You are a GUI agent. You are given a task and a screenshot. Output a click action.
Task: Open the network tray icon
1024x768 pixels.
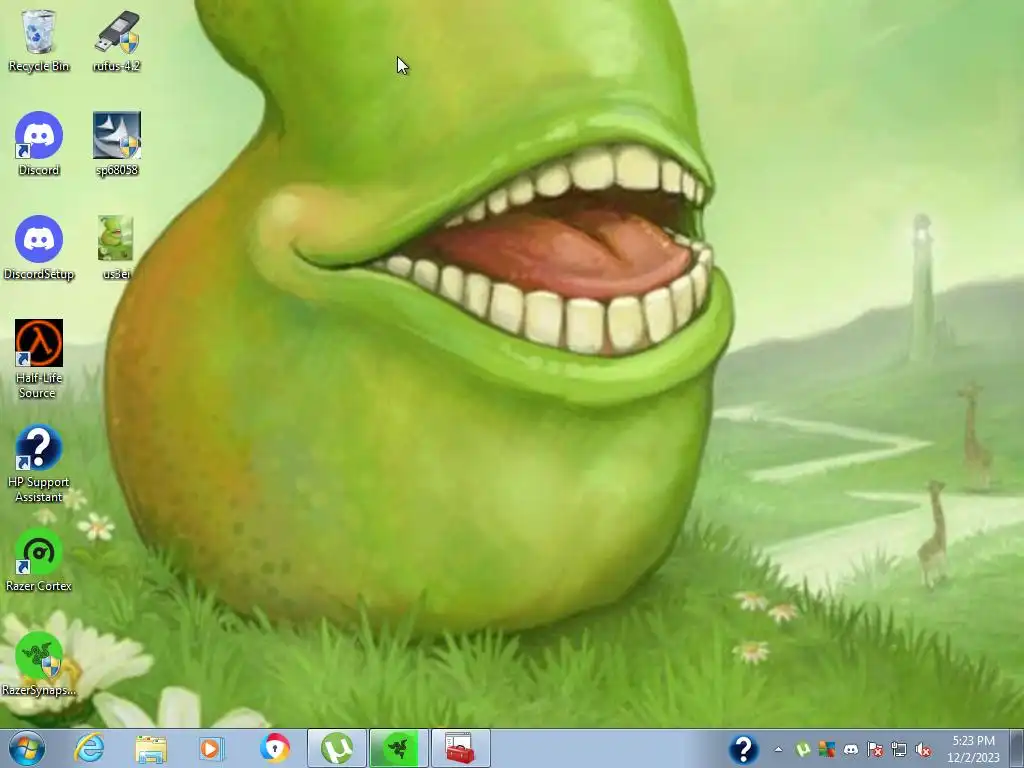pos(899,750)
